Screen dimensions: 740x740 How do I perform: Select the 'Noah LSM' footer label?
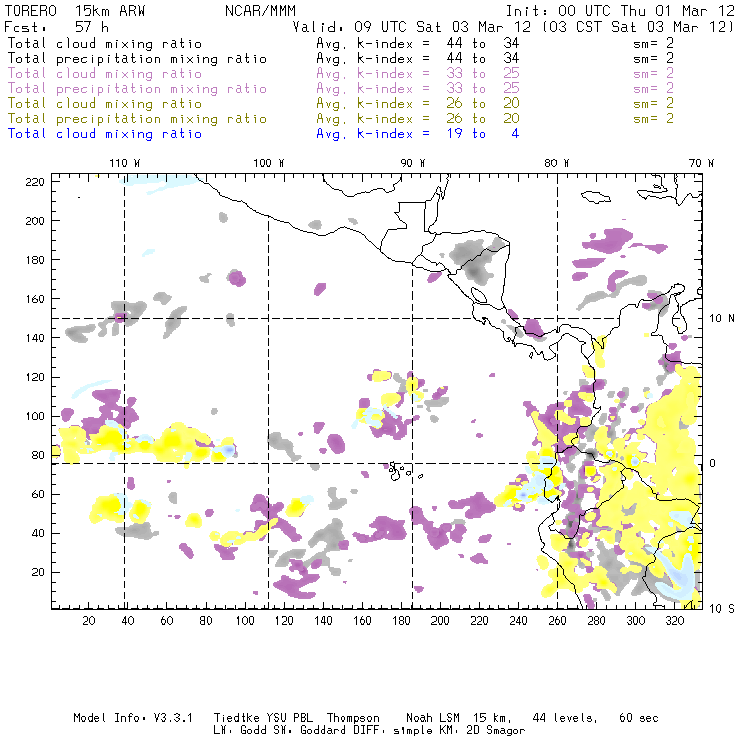[x=433, y=718]
